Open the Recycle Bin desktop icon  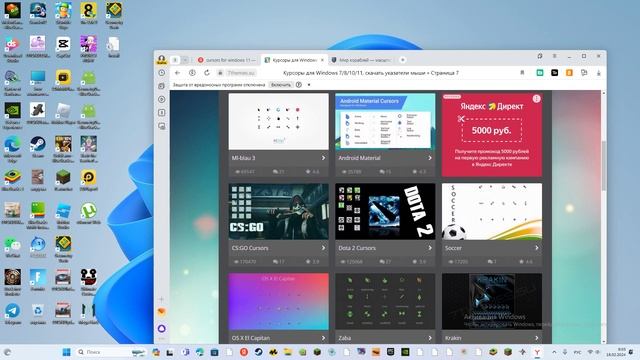coord(38,314)
